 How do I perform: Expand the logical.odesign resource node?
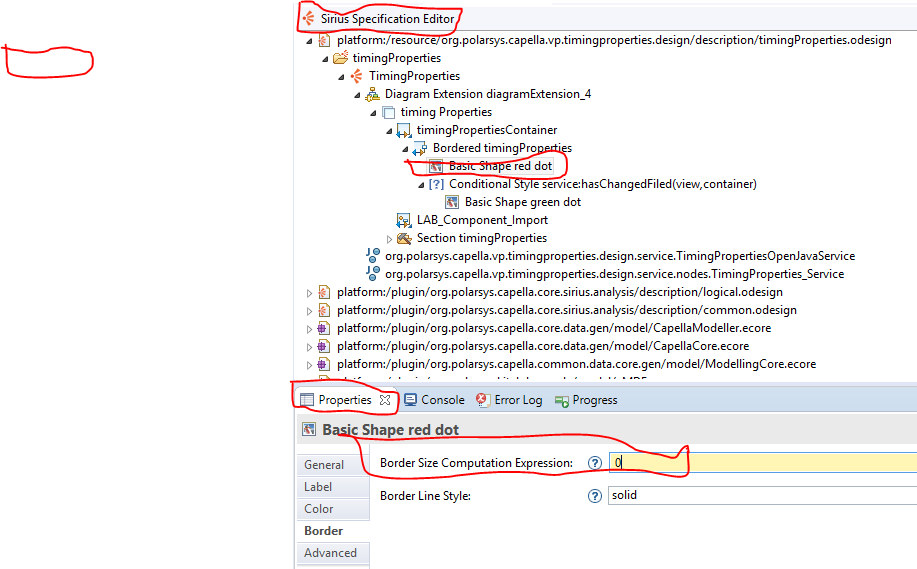pos(309,292)
